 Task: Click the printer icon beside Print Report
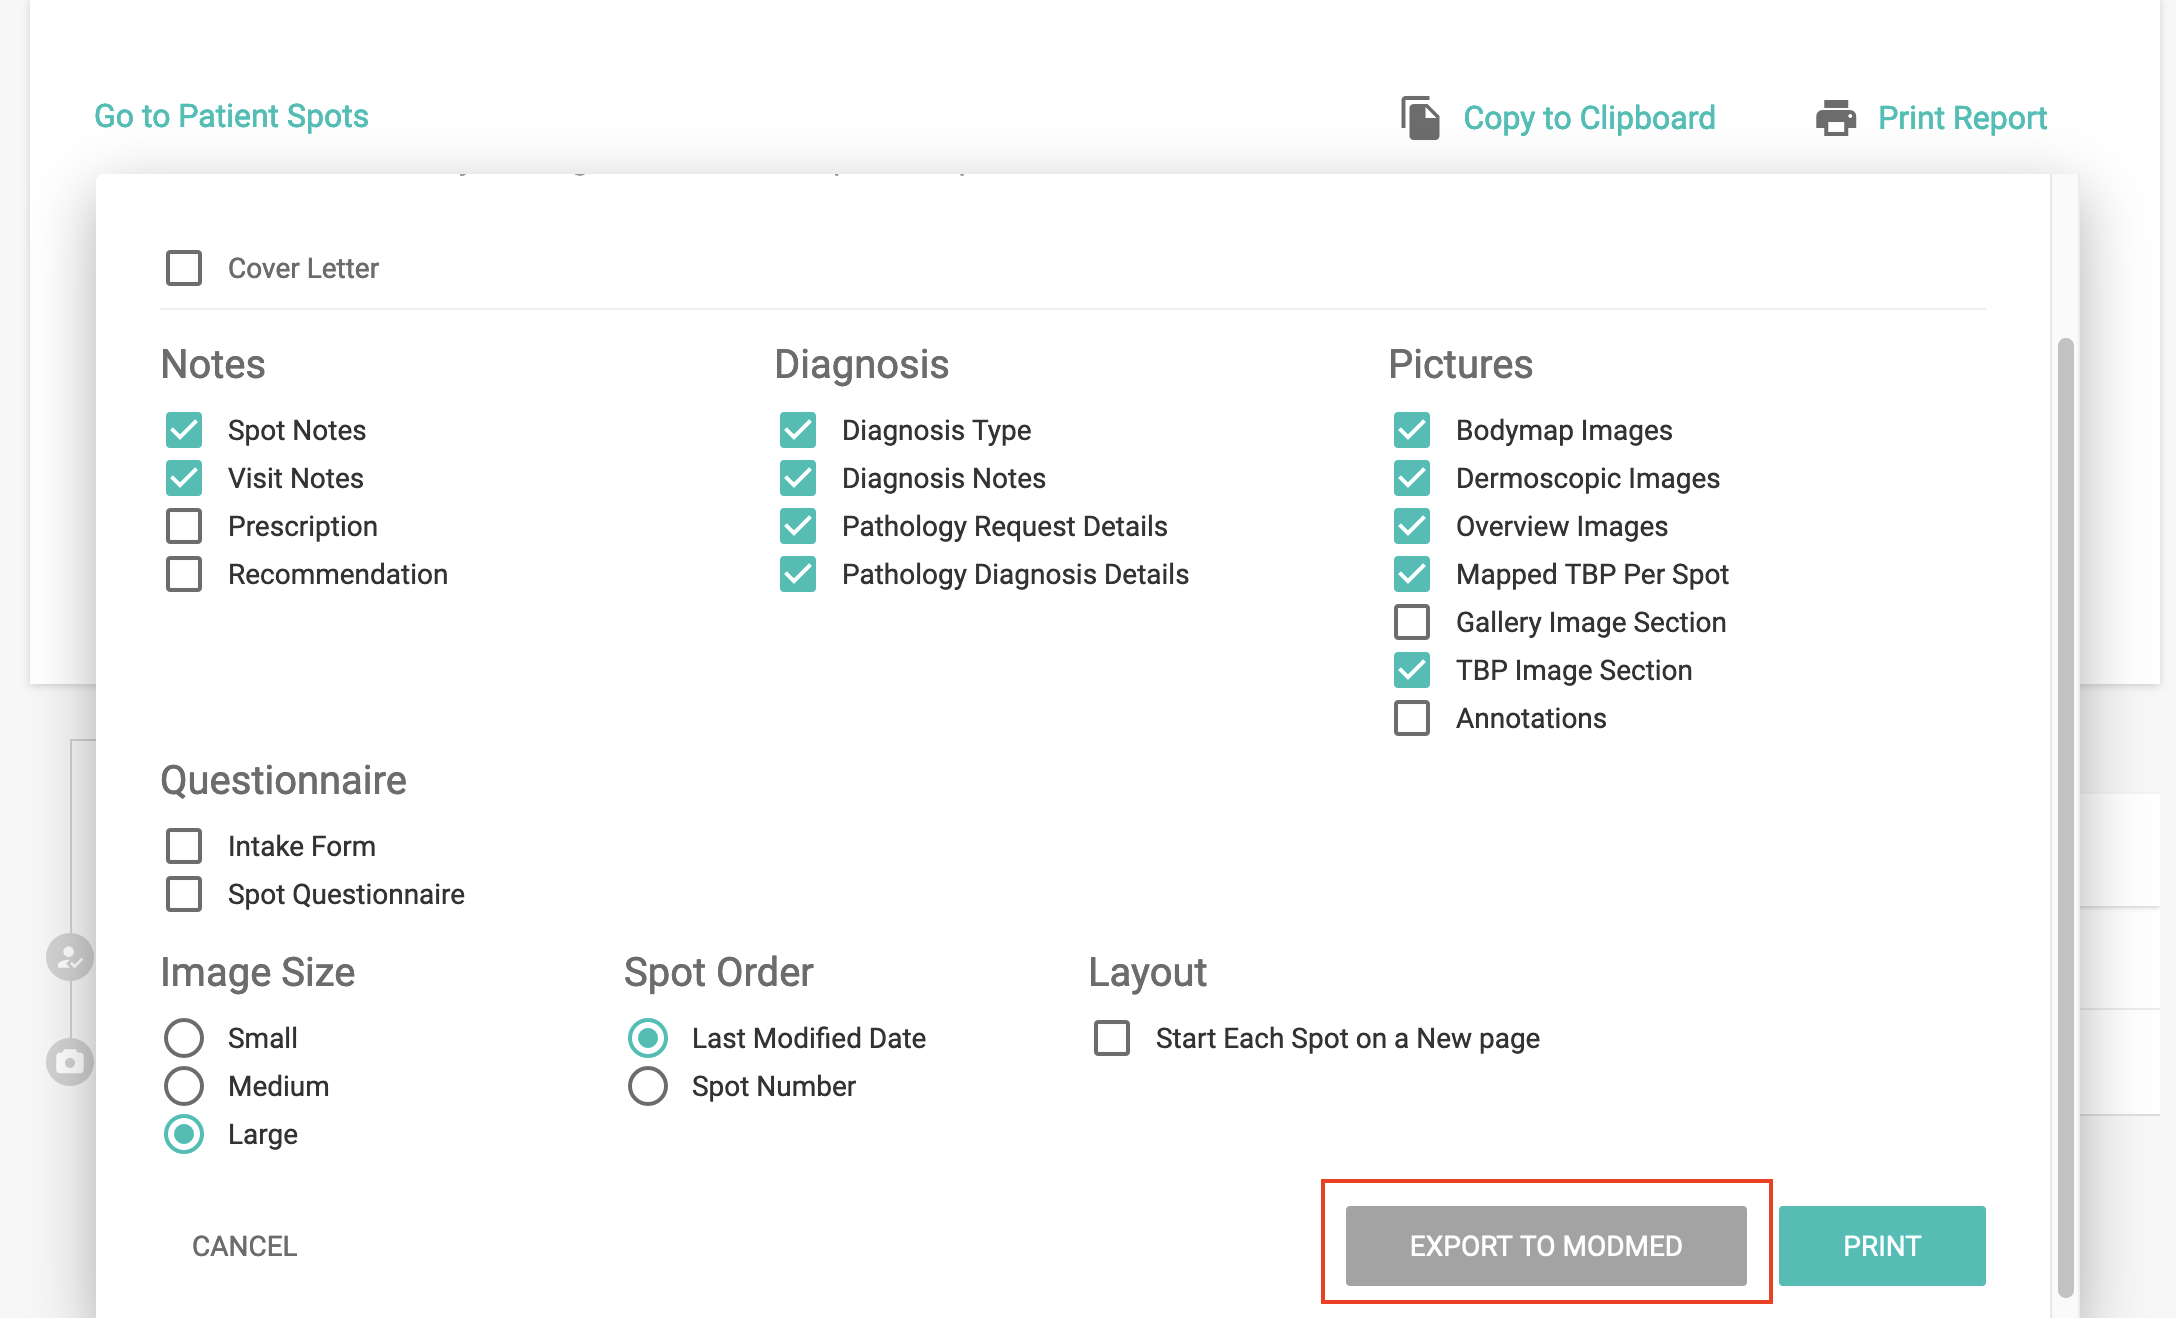1835,118
